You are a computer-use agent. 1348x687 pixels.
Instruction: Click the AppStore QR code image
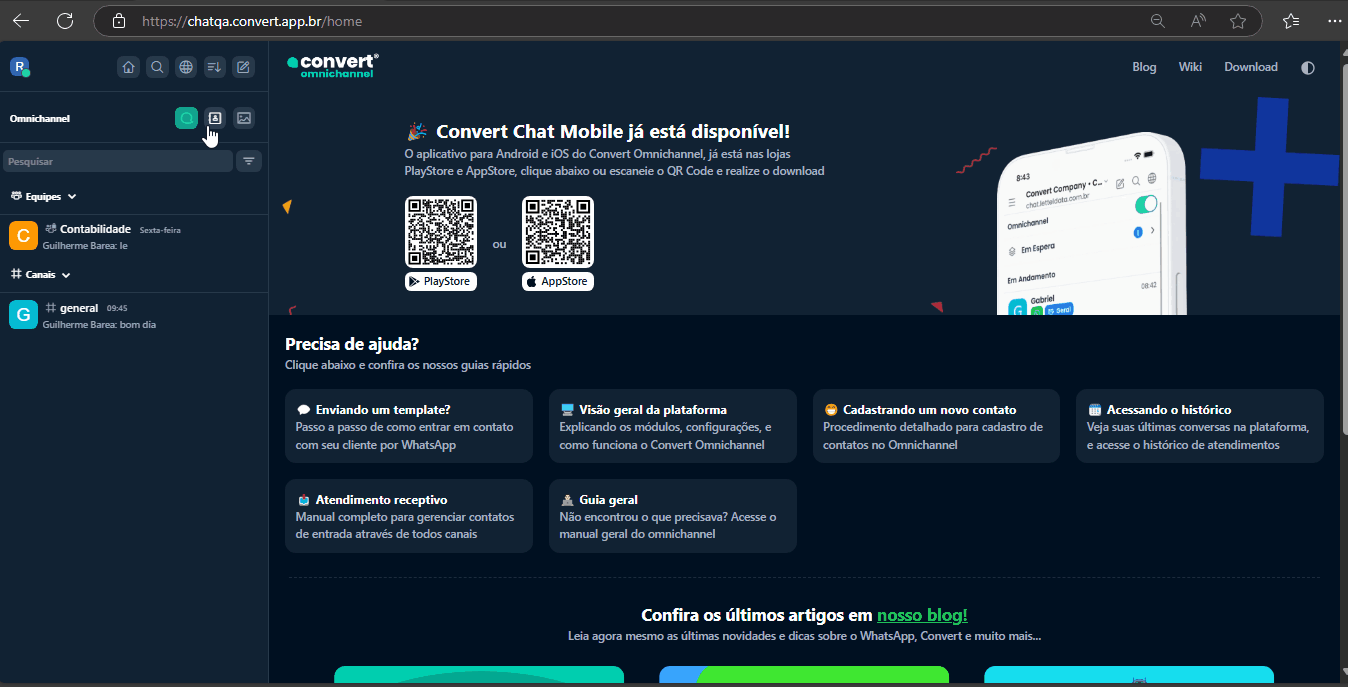pos(558,232)
